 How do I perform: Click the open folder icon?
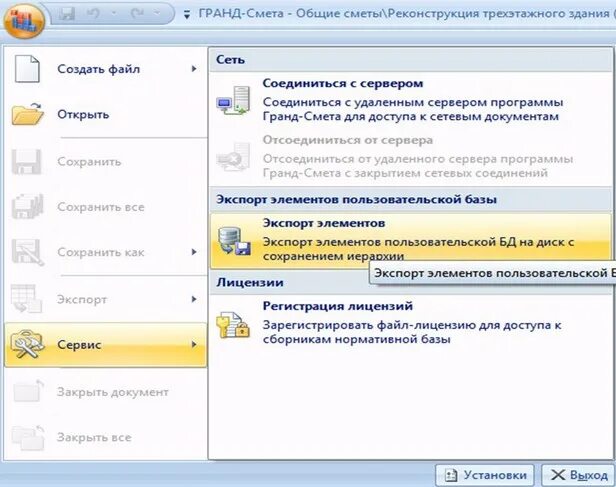(27, 114)
